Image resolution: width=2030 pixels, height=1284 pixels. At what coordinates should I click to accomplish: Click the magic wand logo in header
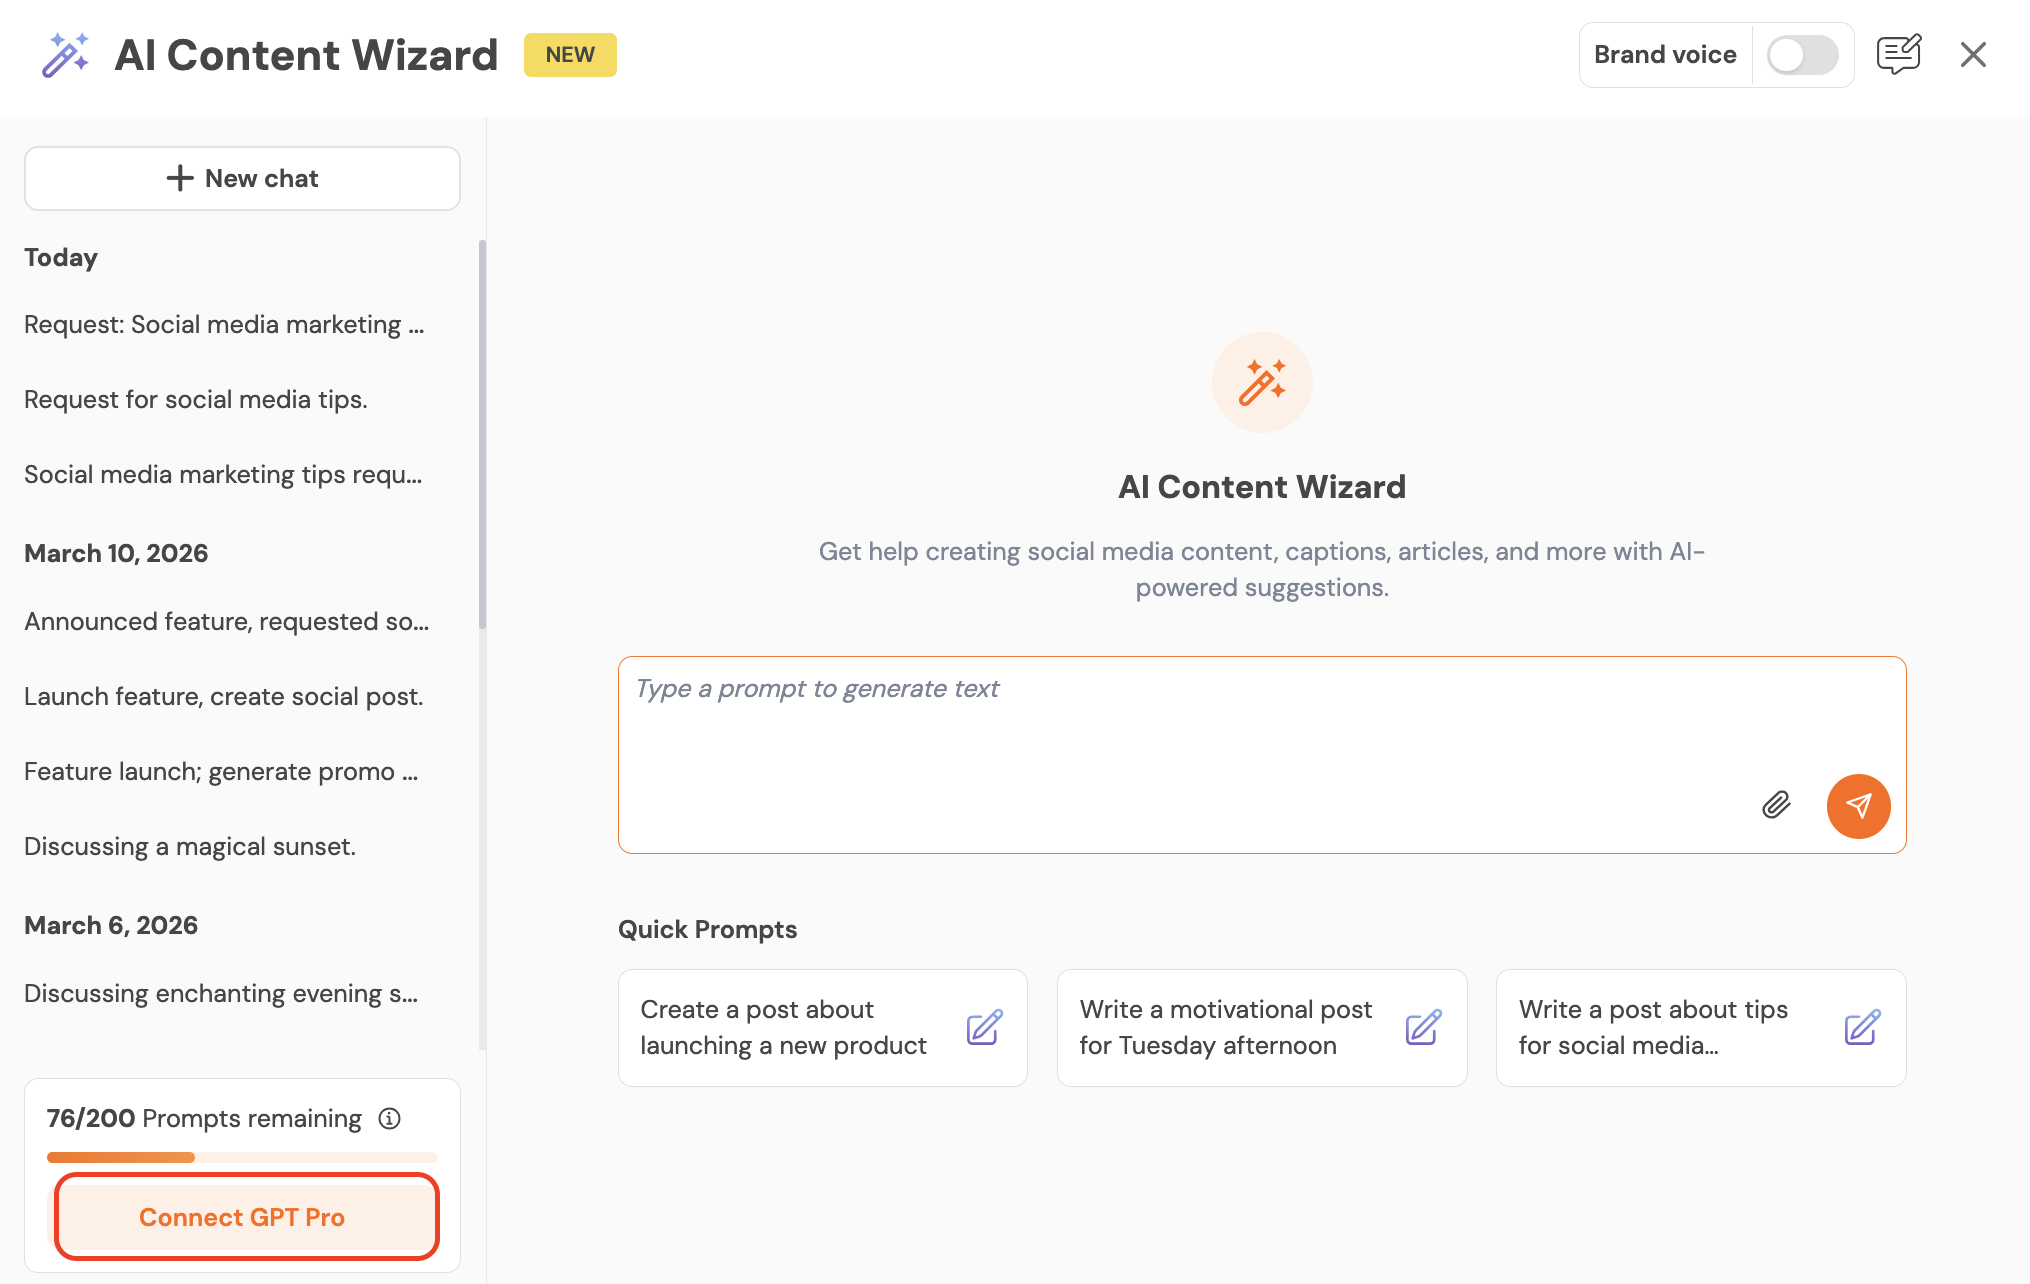coord(65,55)
